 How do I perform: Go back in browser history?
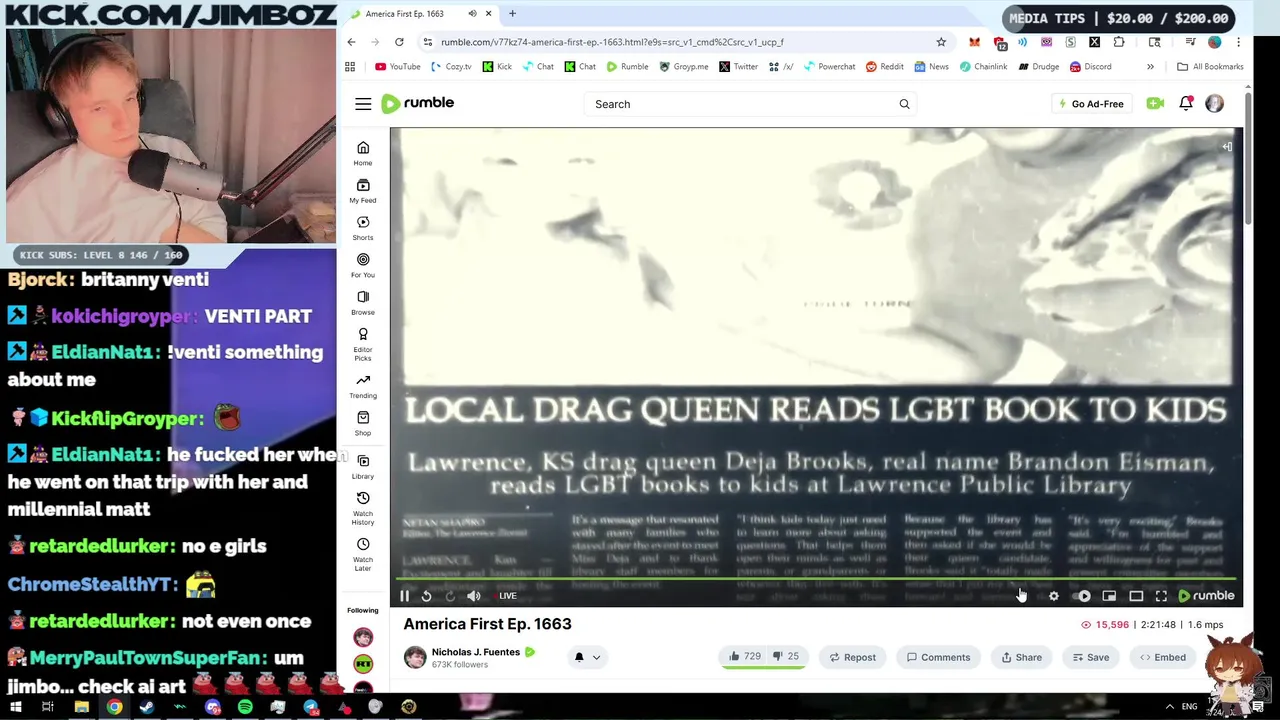coord(351,42)
